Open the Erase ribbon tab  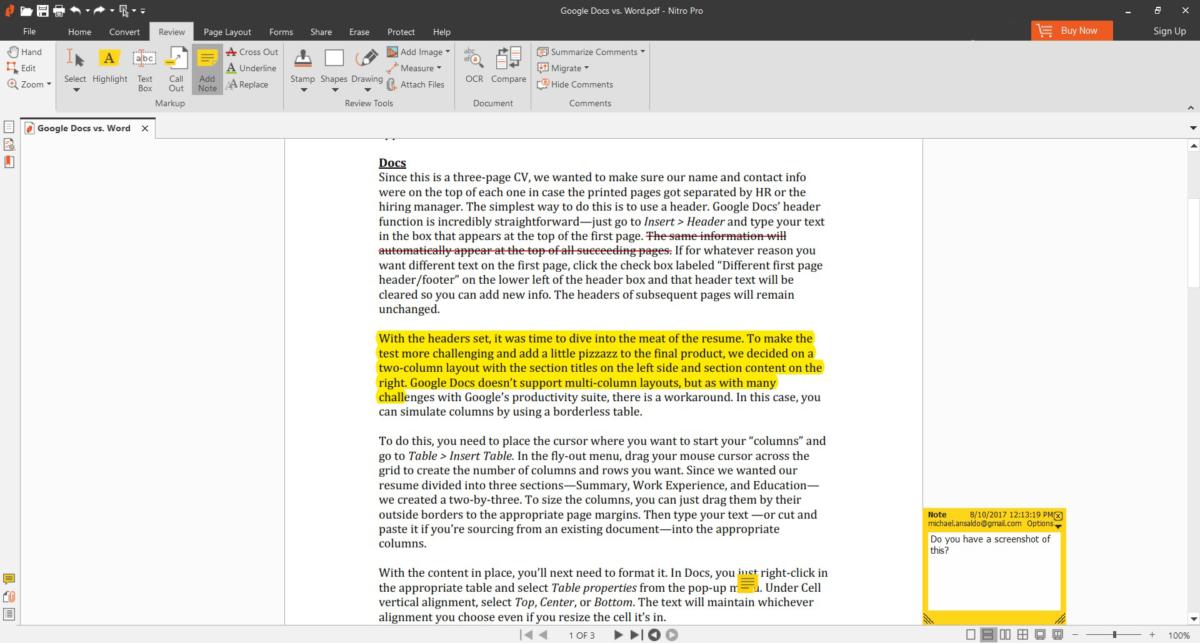pos(361,32)
